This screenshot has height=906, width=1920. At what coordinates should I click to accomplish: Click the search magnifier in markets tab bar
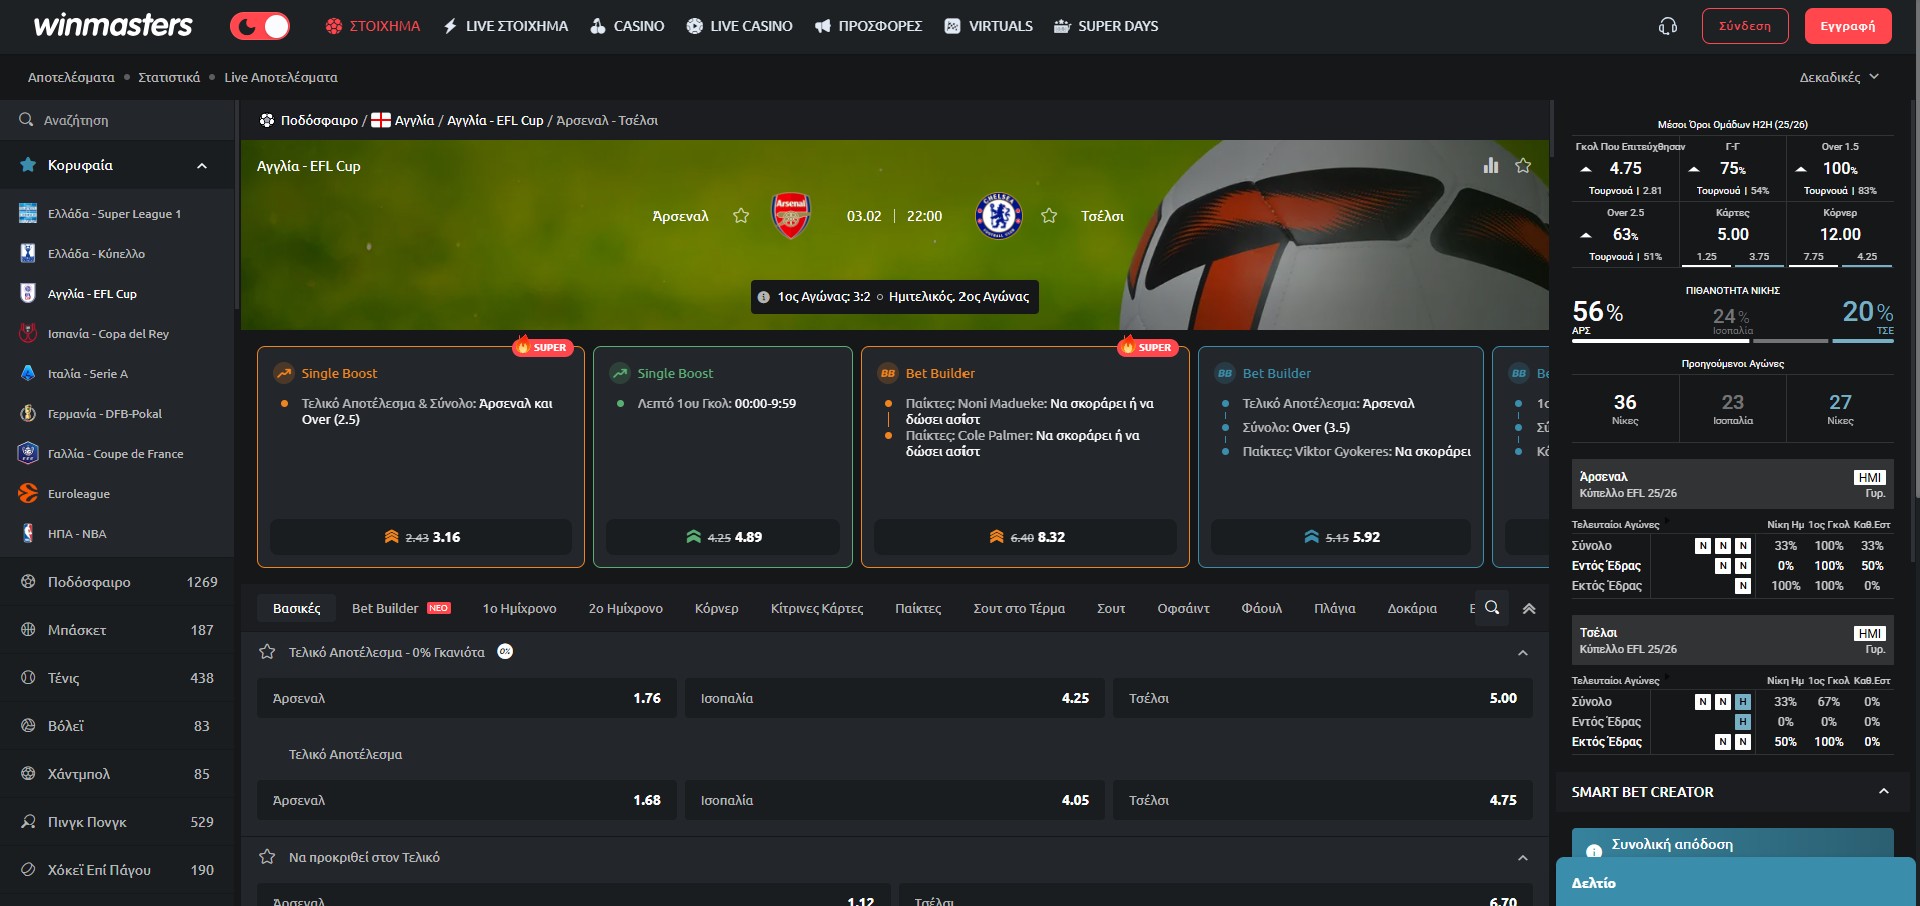click(1492, 608)
